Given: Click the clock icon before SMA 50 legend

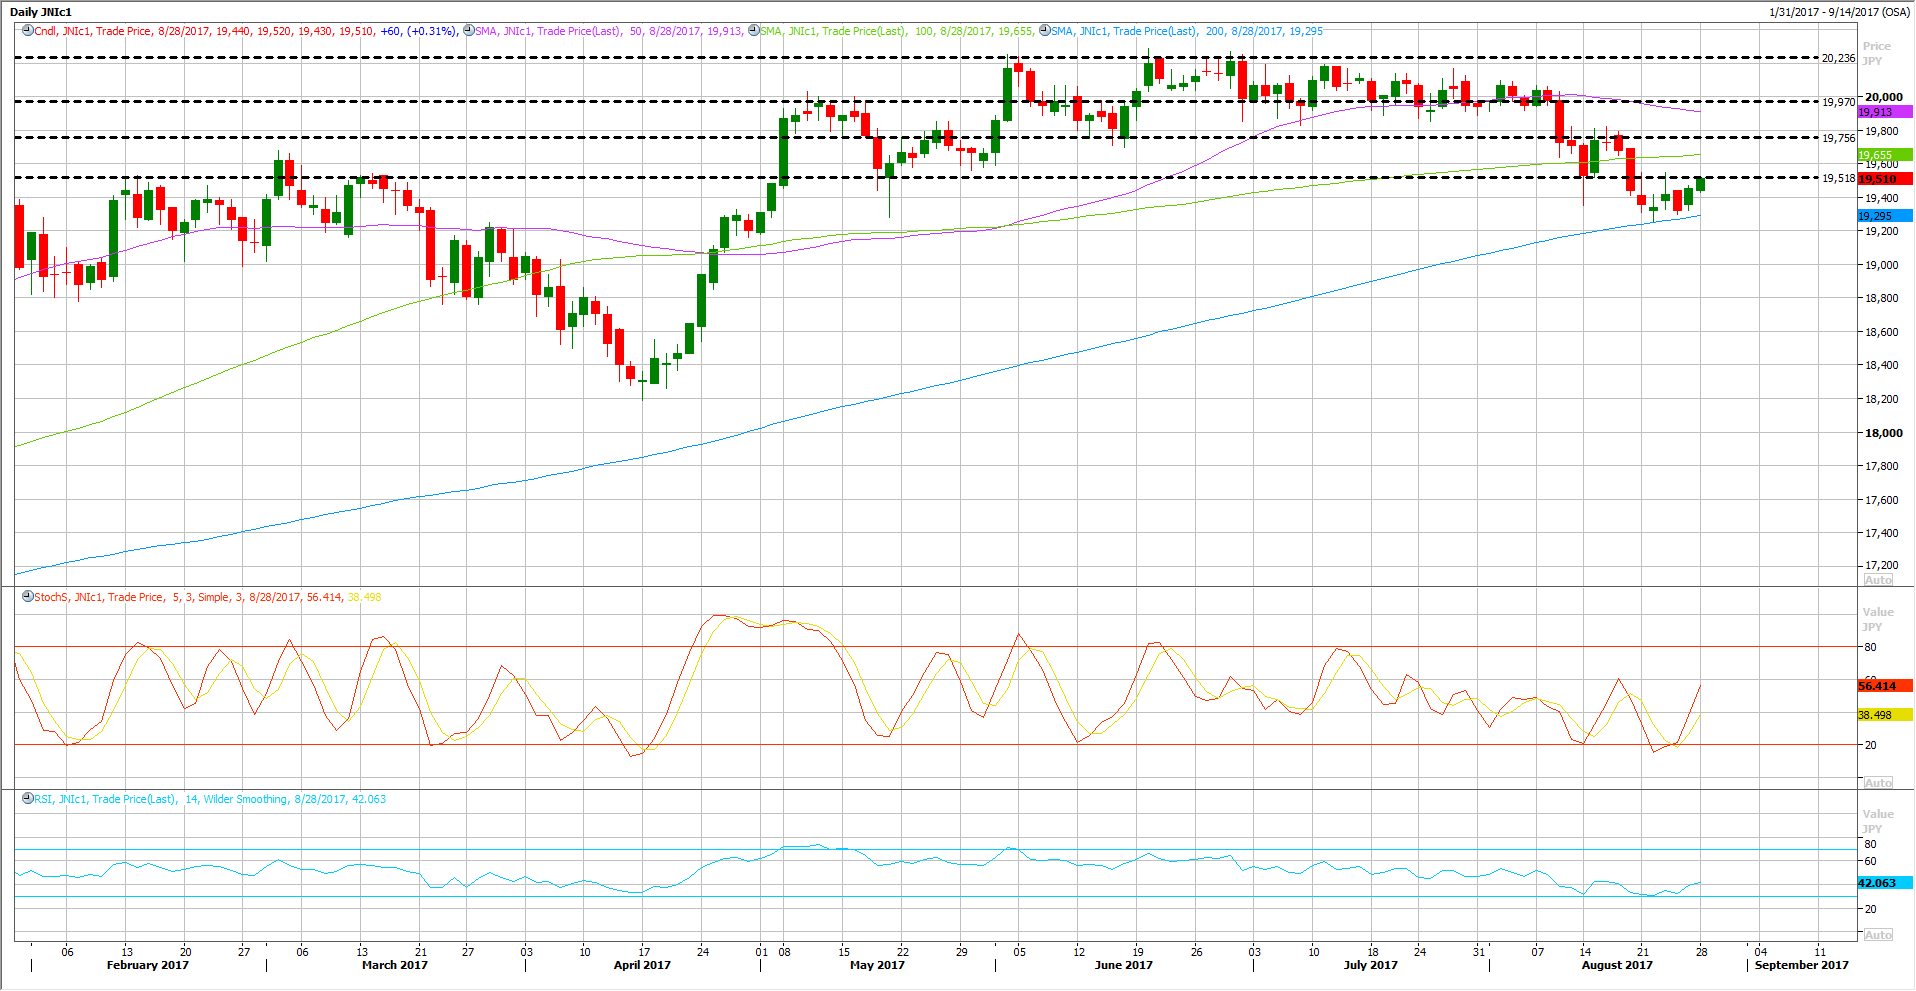Looking at the screenshot, I should [468, 31].
